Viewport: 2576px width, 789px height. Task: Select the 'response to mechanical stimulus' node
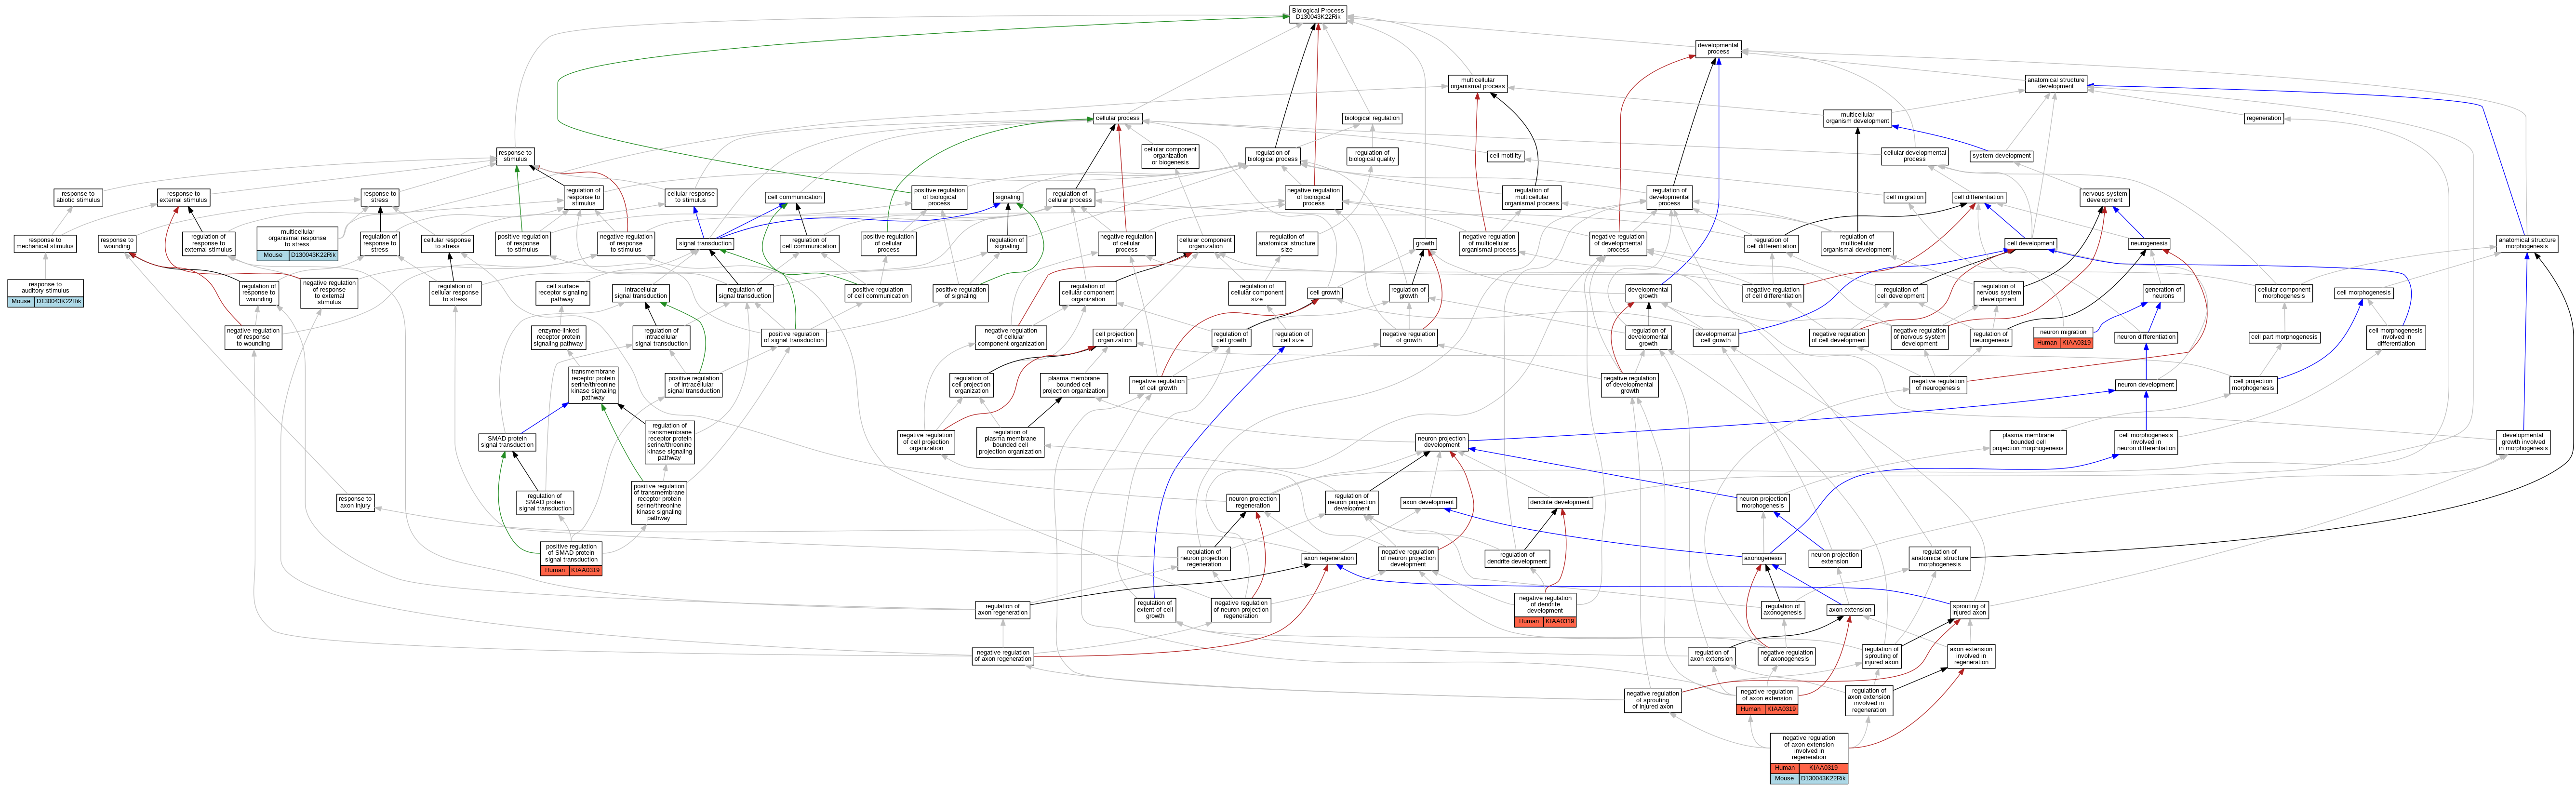45,243
